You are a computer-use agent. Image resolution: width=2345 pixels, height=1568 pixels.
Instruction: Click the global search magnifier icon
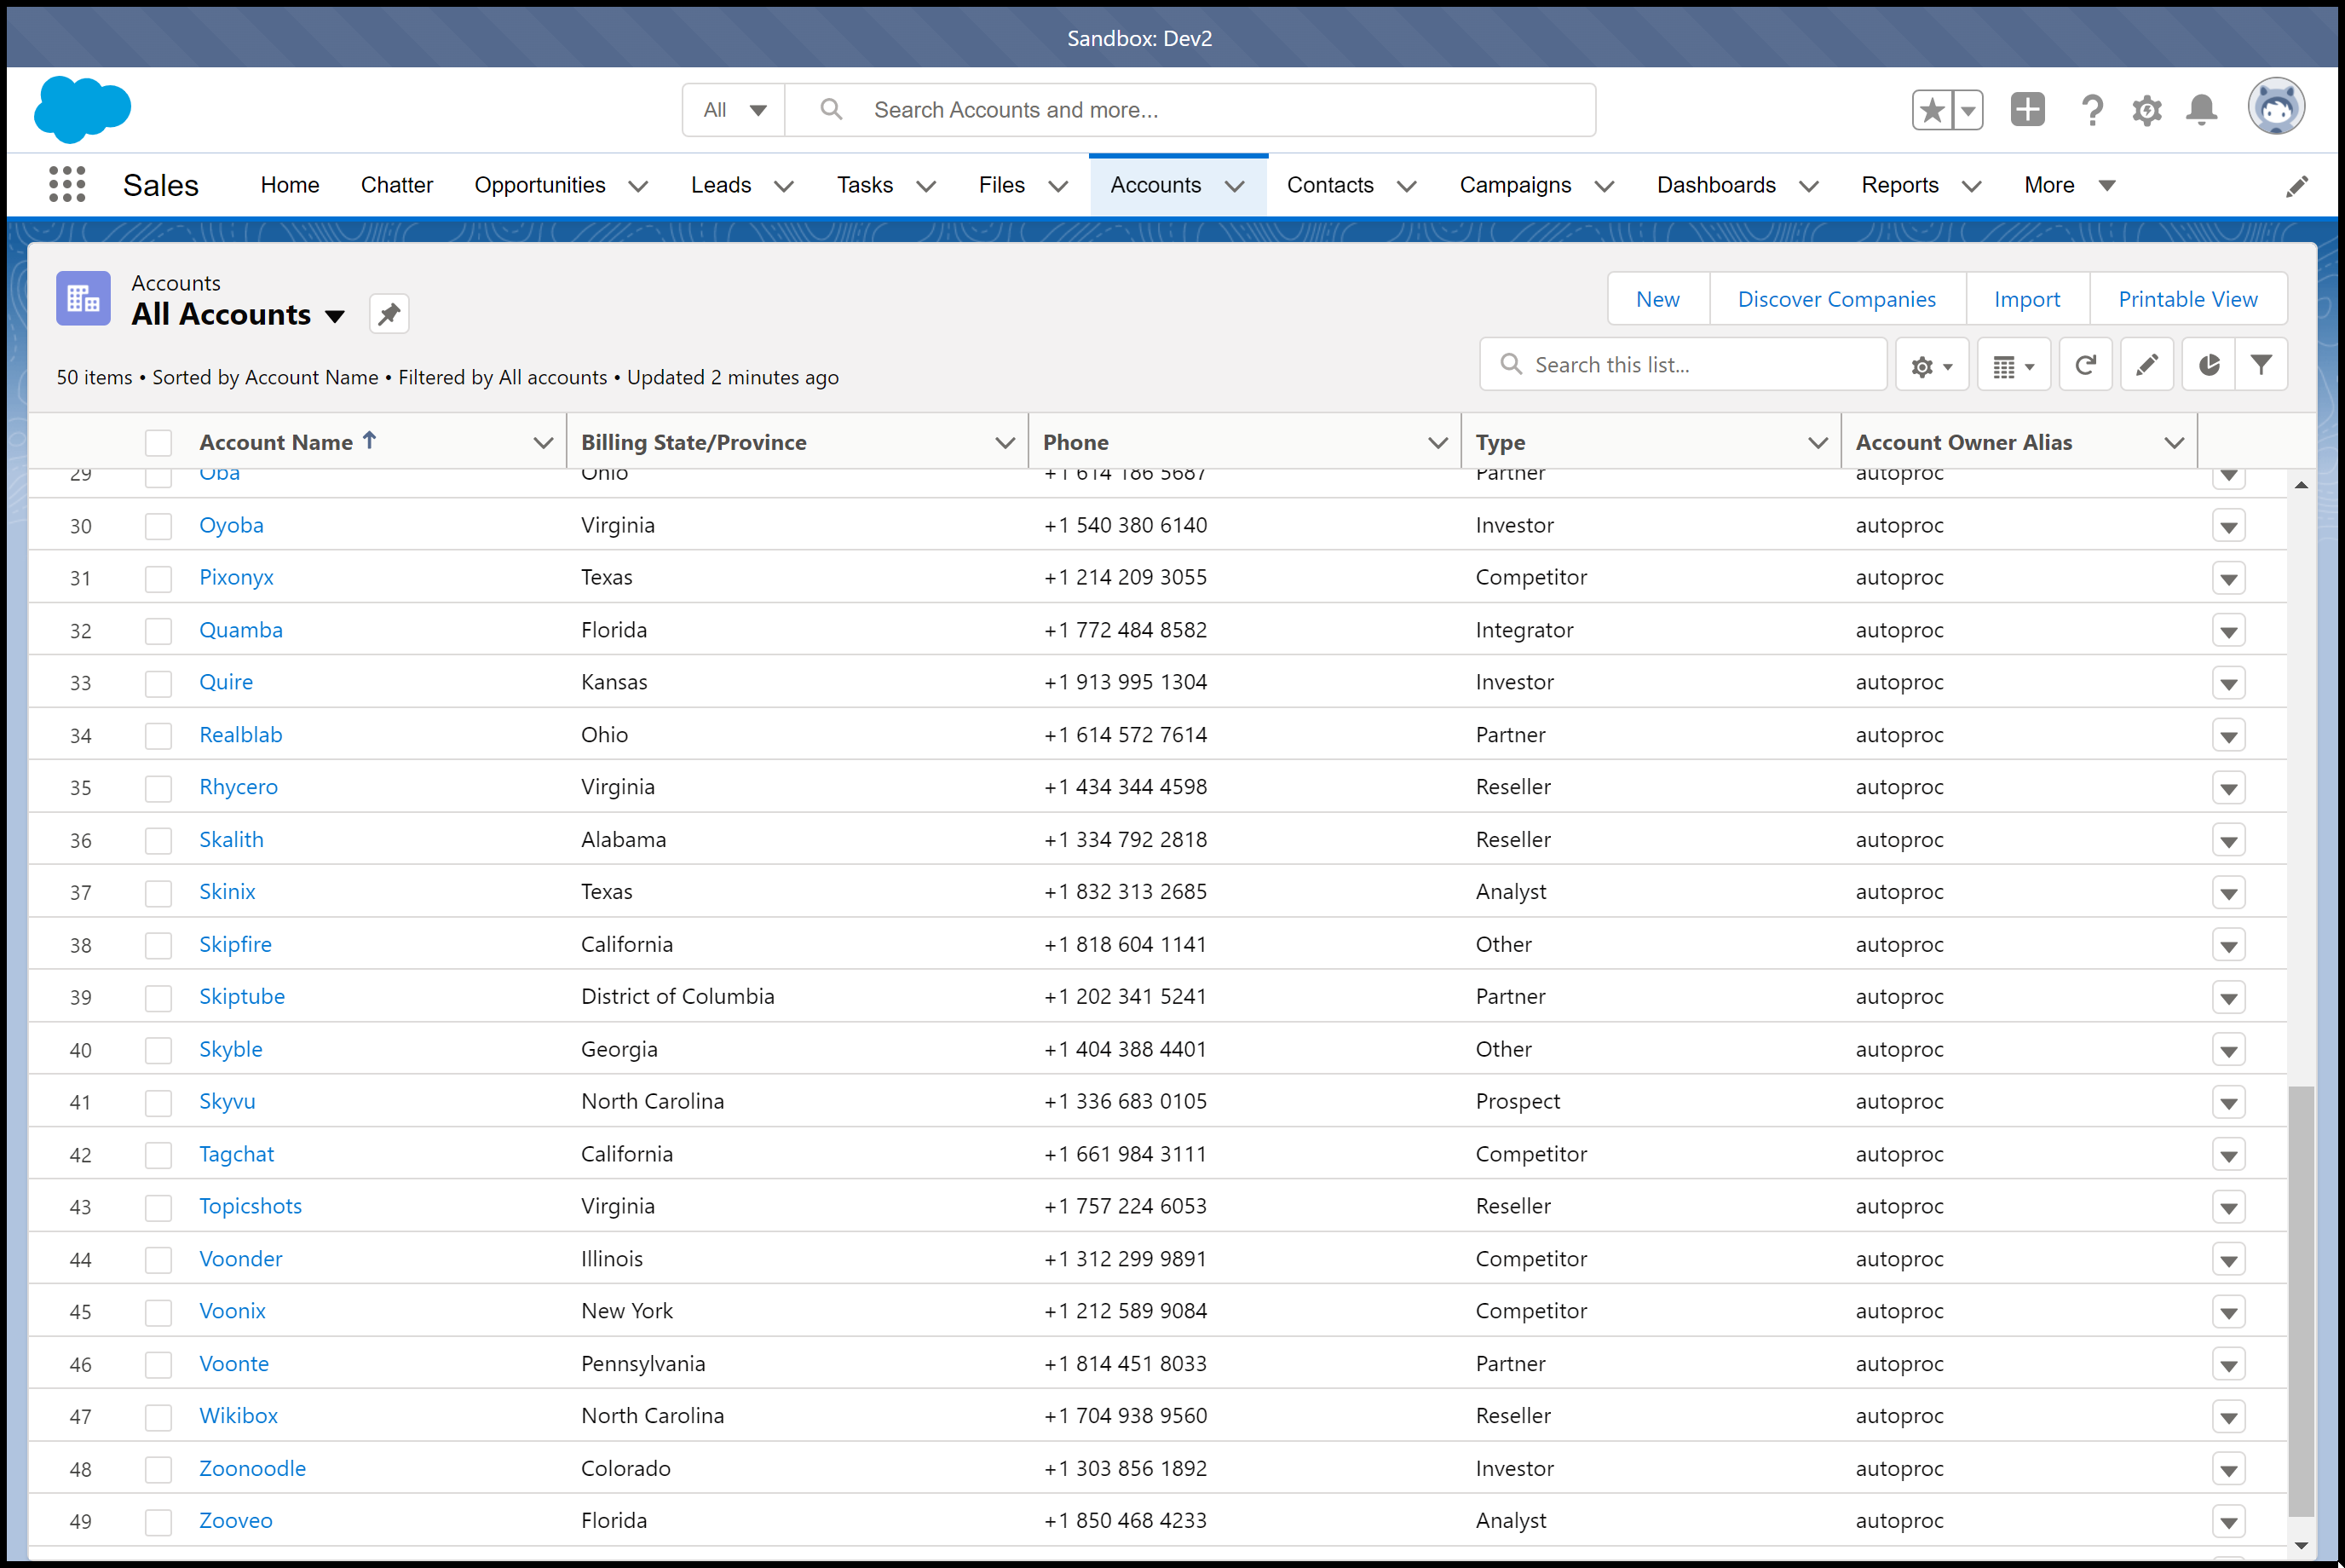[831, 109]
